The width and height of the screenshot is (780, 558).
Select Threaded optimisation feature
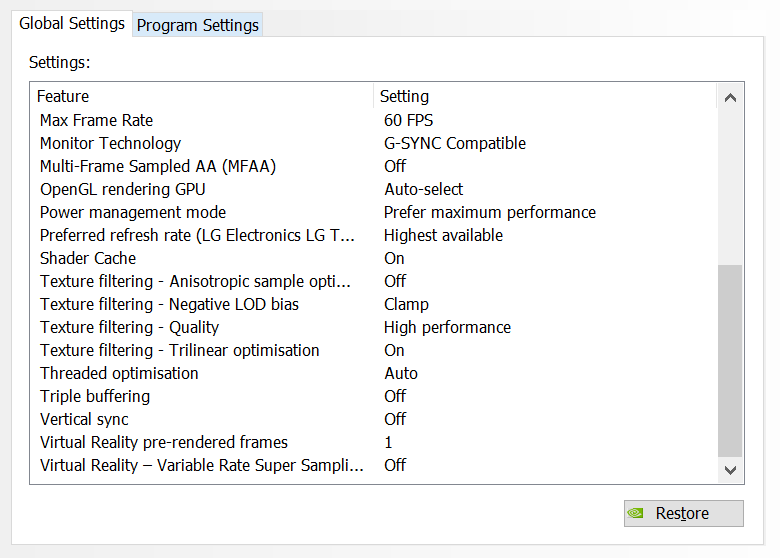point(119,373)
